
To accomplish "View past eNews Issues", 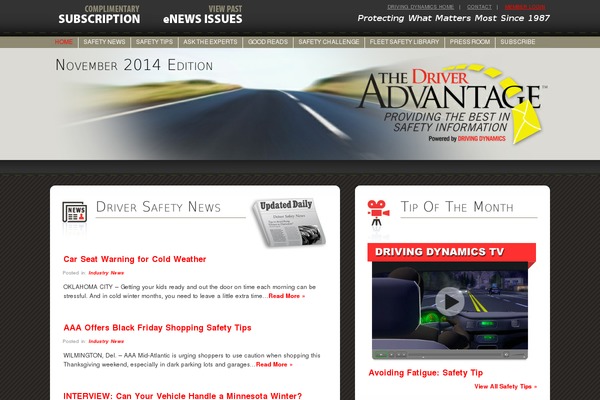I will click(x=203, y=15).
